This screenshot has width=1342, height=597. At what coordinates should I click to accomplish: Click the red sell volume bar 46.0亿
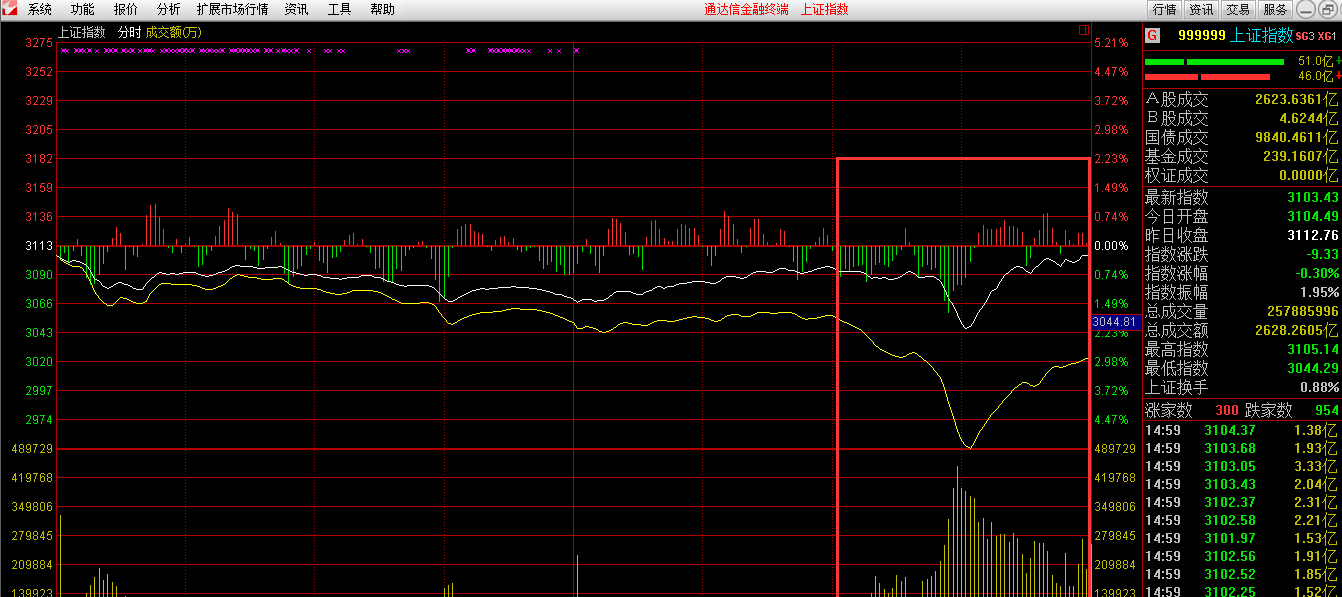point(1207,77)
